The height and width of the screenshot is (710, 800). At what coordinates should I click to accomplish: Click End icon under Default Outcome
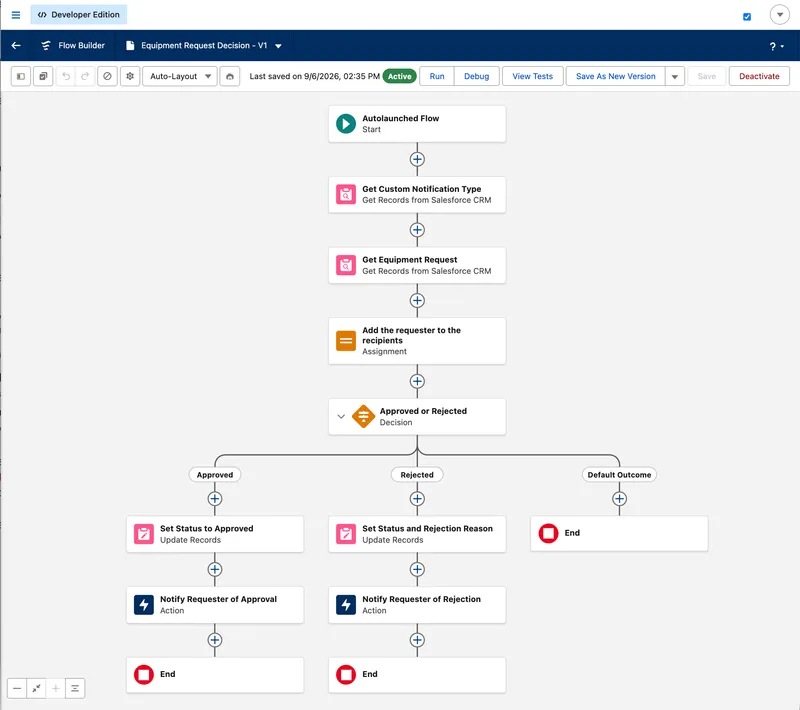pos(548,533)
